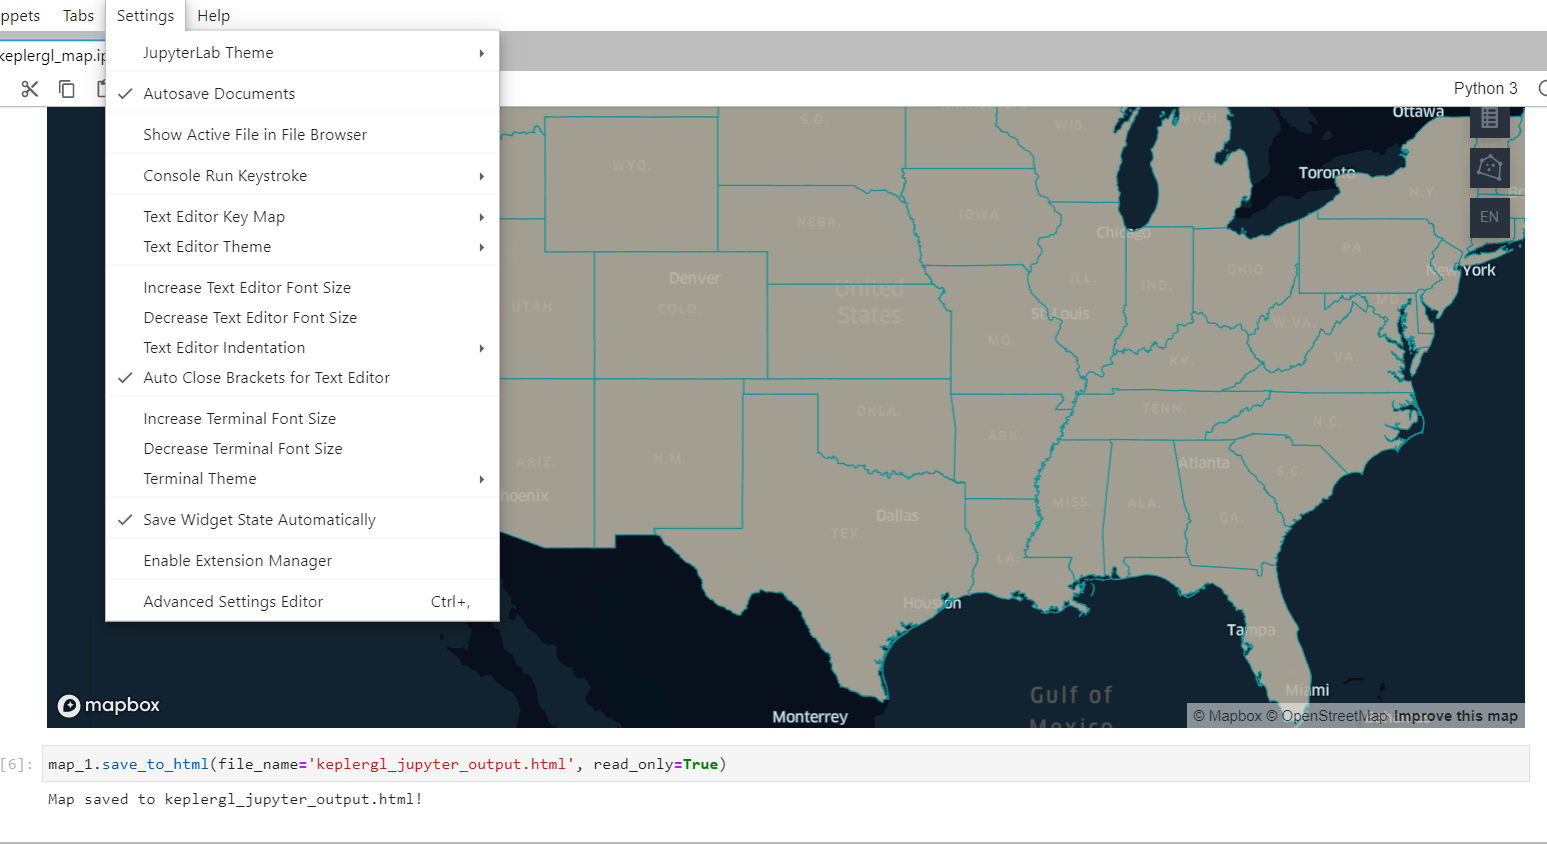Image resolution: width=1547 pixels, height=844 pixels.
Task: Disable Auto Close Brackets for Text Editor
Action: [x=266, y=377]
